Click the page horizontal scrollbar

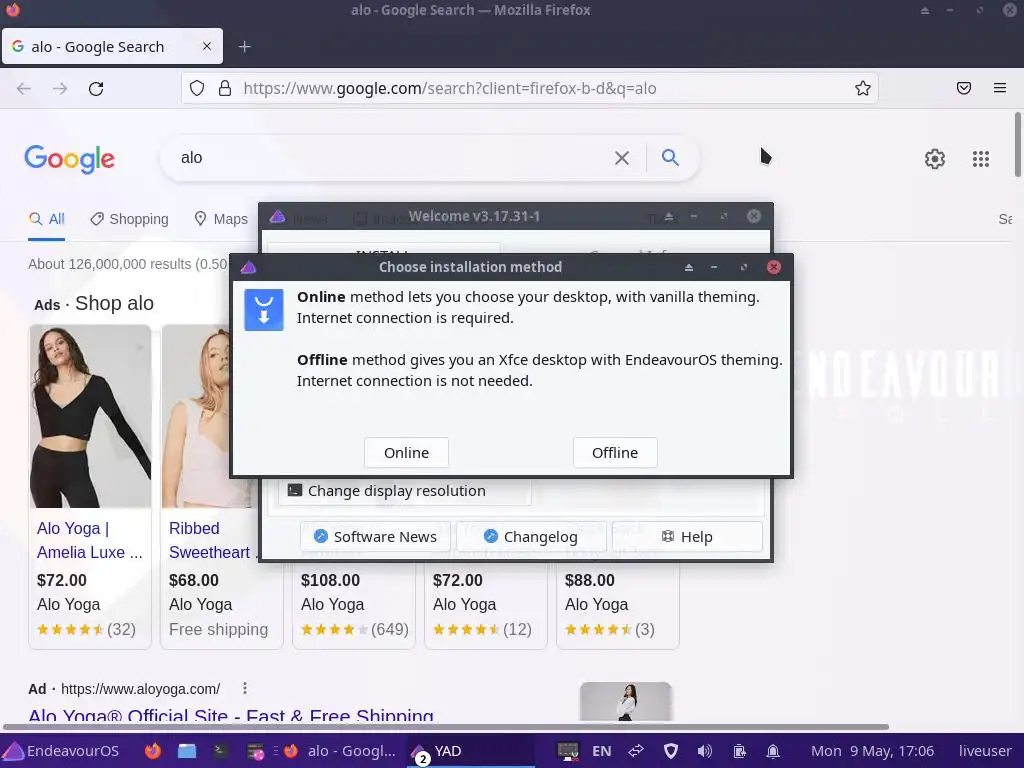coord(446,727)
